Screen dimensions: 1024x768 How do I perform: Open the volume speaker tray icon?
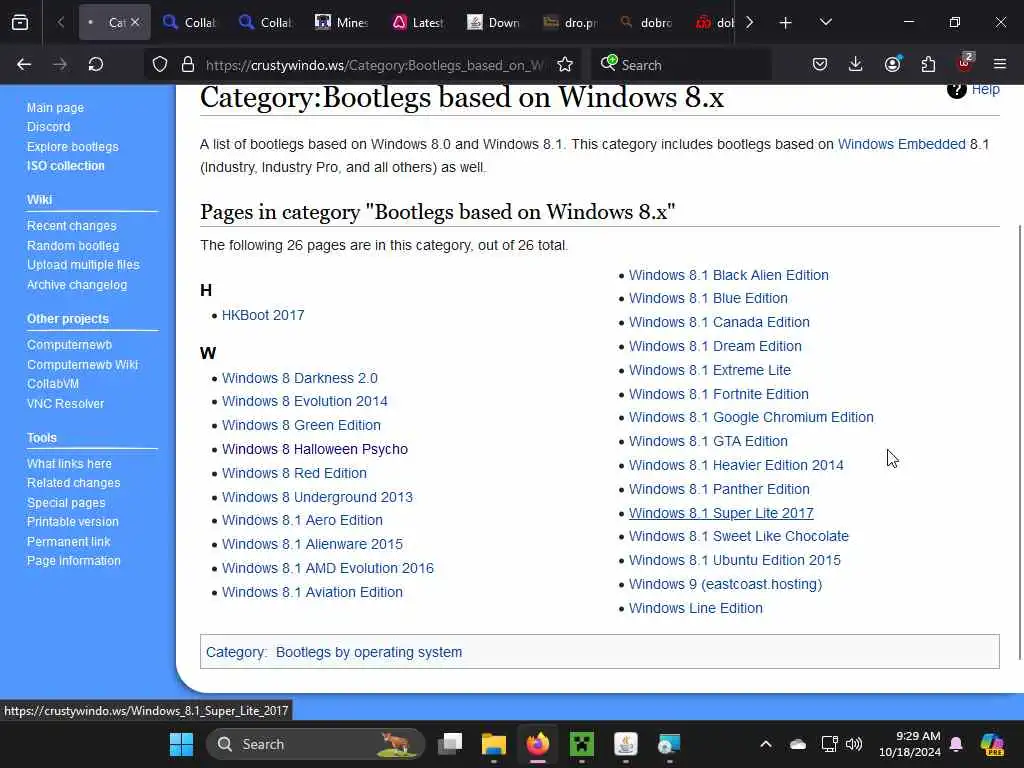click(x=854, y=744)
